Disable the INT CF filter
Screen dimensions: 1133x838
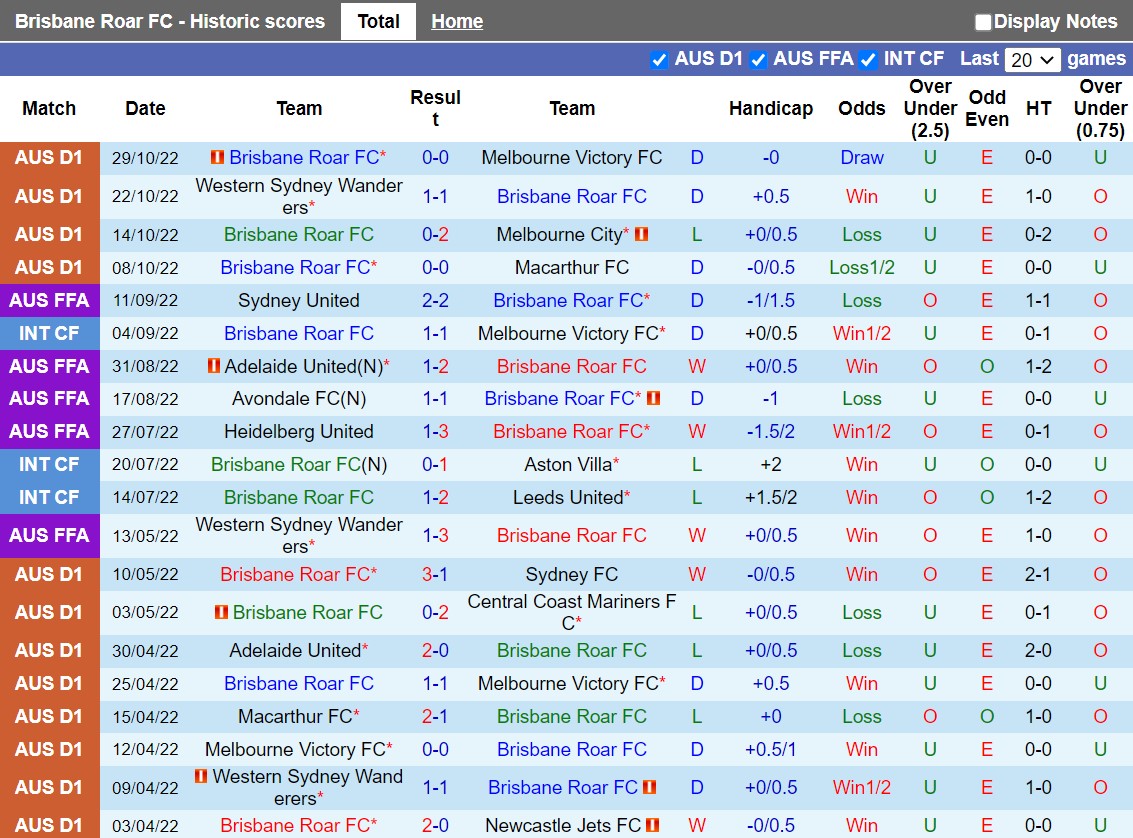[x=866, y=60]
